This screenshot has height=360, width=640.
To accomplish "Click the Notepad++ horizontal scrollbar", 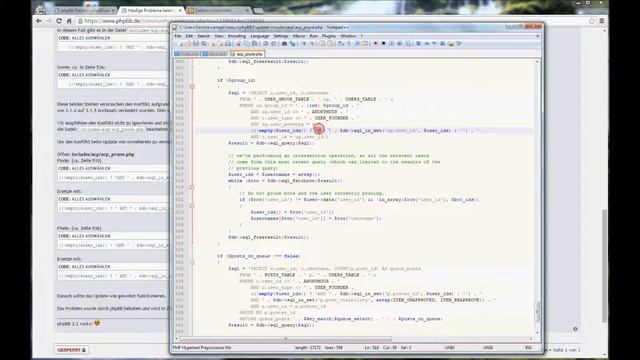I will [286, 338].
